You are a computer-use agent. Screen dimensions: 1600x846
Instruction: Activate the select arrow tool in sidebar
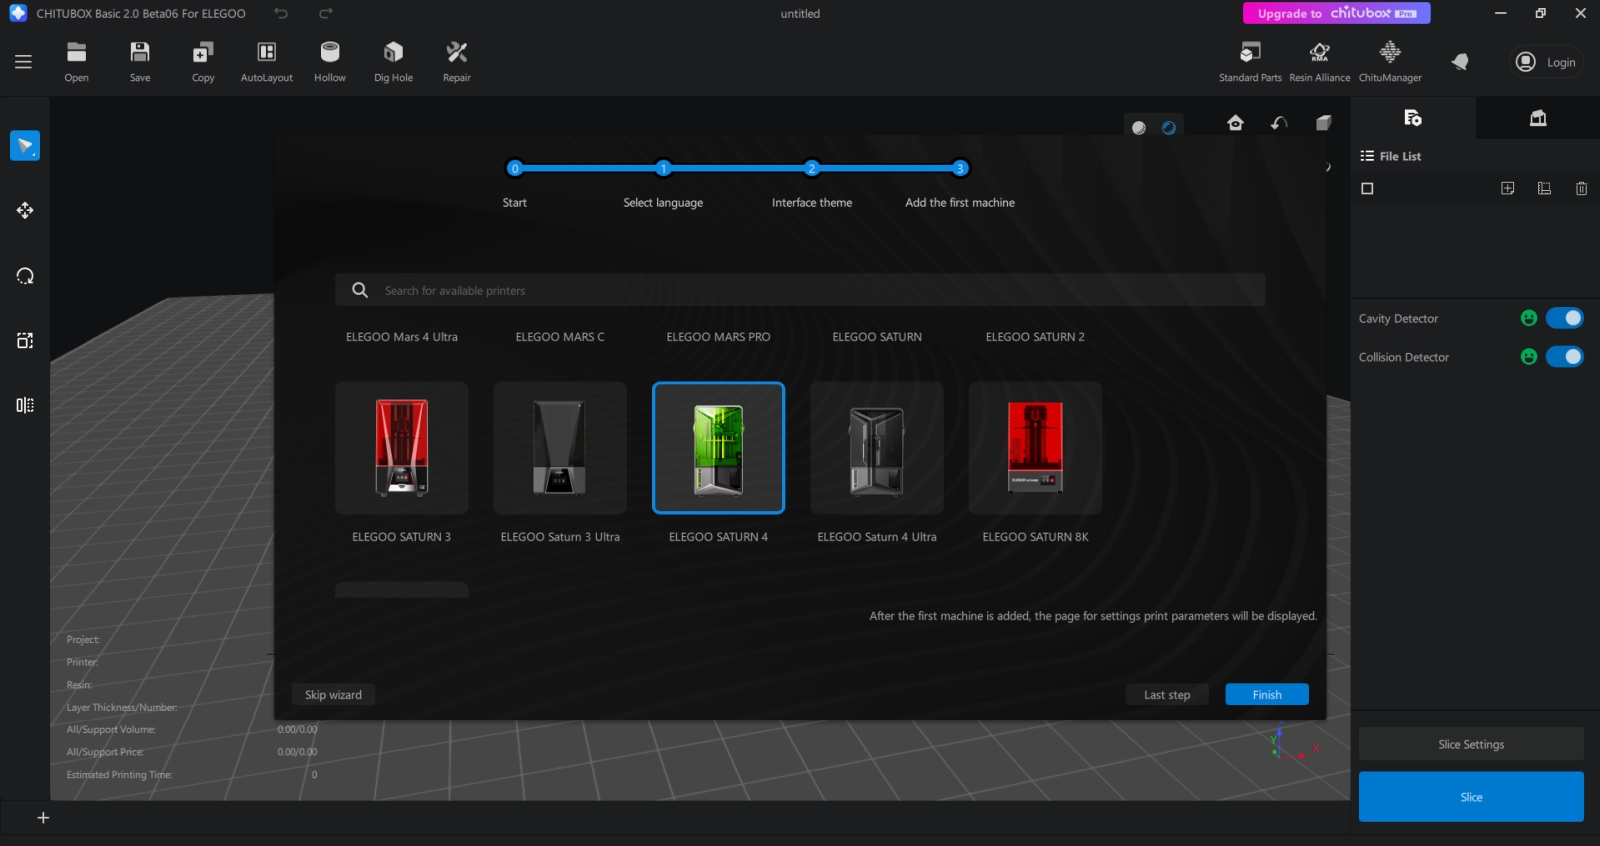25,146
